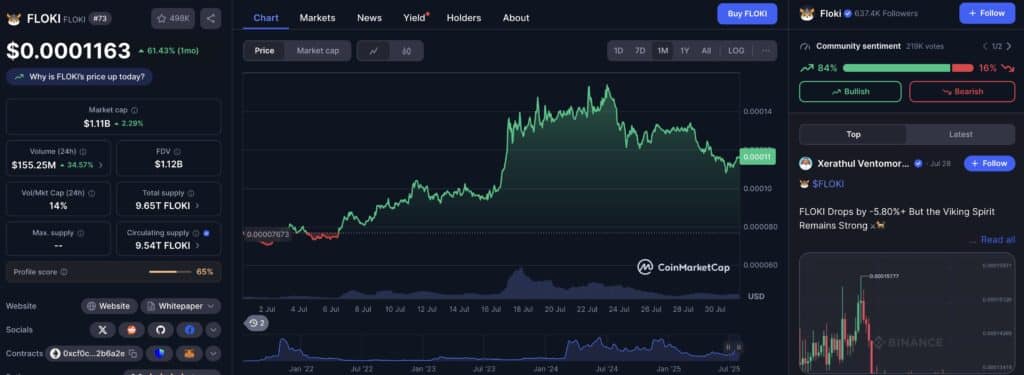The width and height of the screenshot is (1024, 375).
Task: Expand the Whitepaper dropdown
Action: tap(181, 306)
